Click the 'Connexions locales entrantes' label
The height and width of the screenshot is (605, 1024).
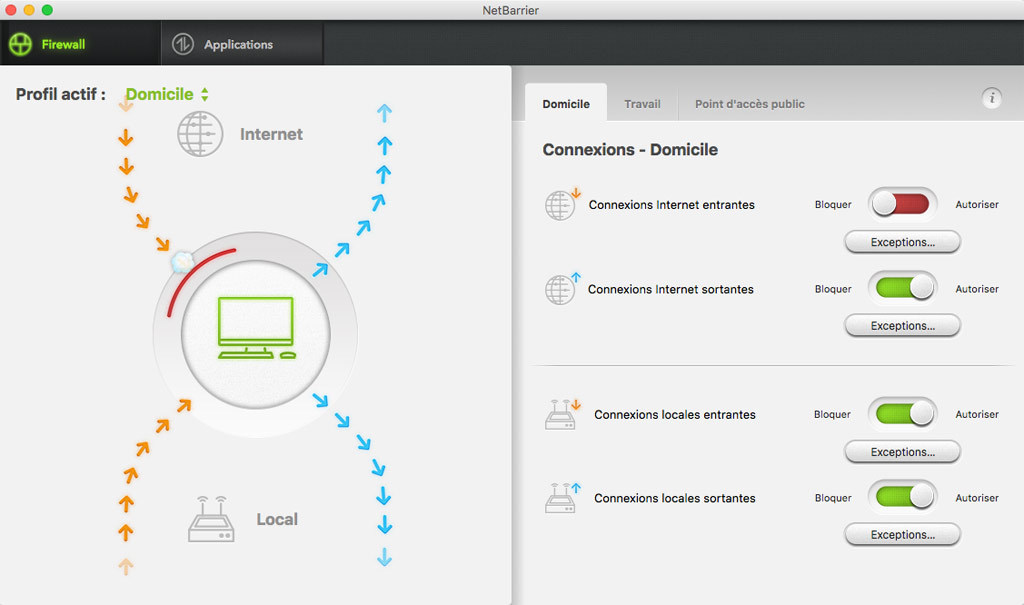[675, 414]
